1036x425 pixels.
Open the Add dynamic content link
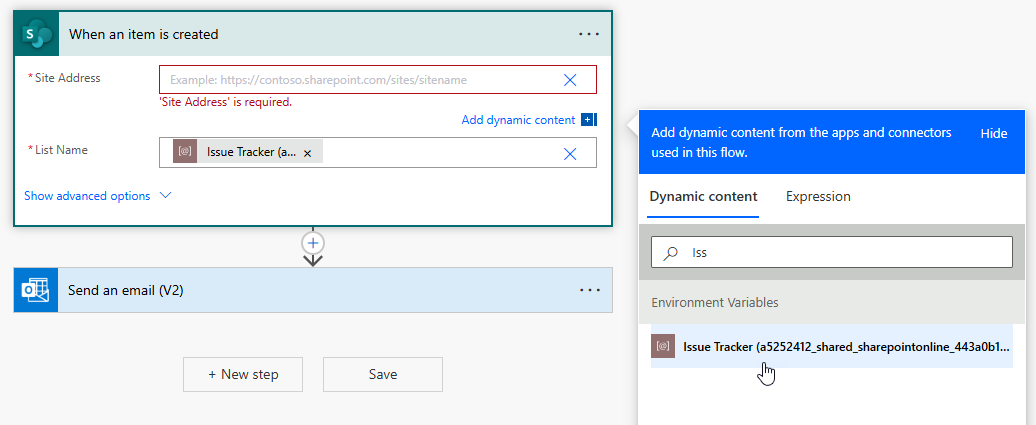tap(518, 120)
